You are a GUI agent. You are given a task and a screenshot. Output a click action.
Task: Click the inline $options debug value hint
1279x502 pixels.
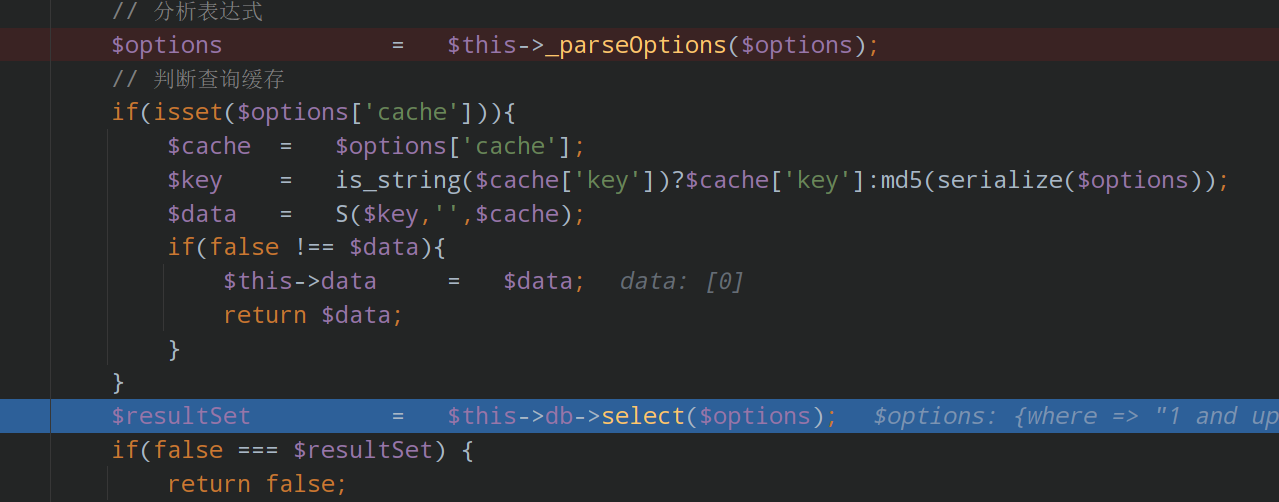(1076, 416)
